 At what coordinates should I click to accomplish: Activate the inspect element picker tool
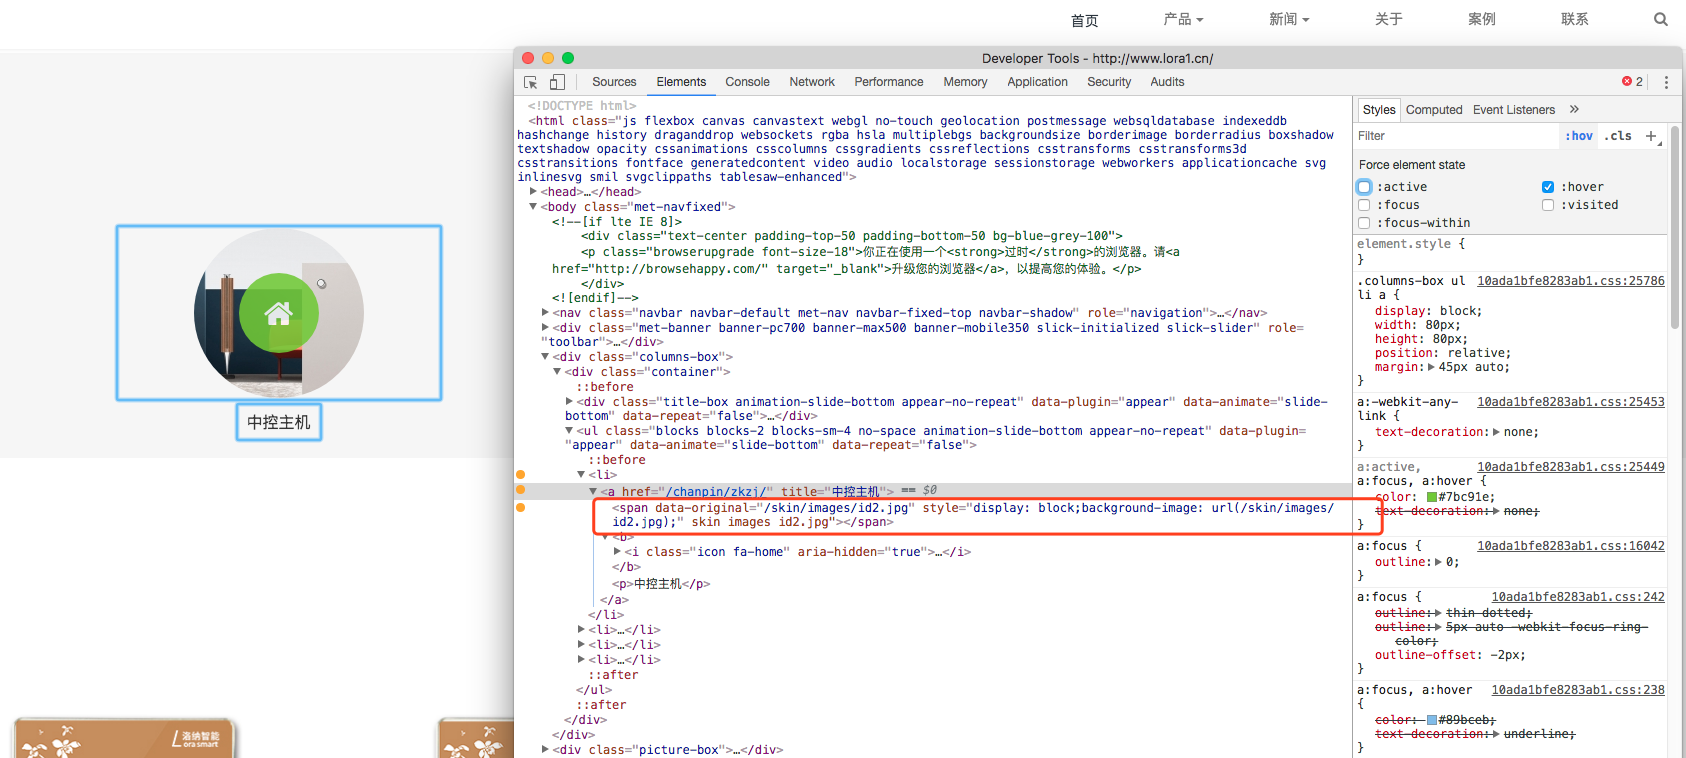(x=531, y=82)
